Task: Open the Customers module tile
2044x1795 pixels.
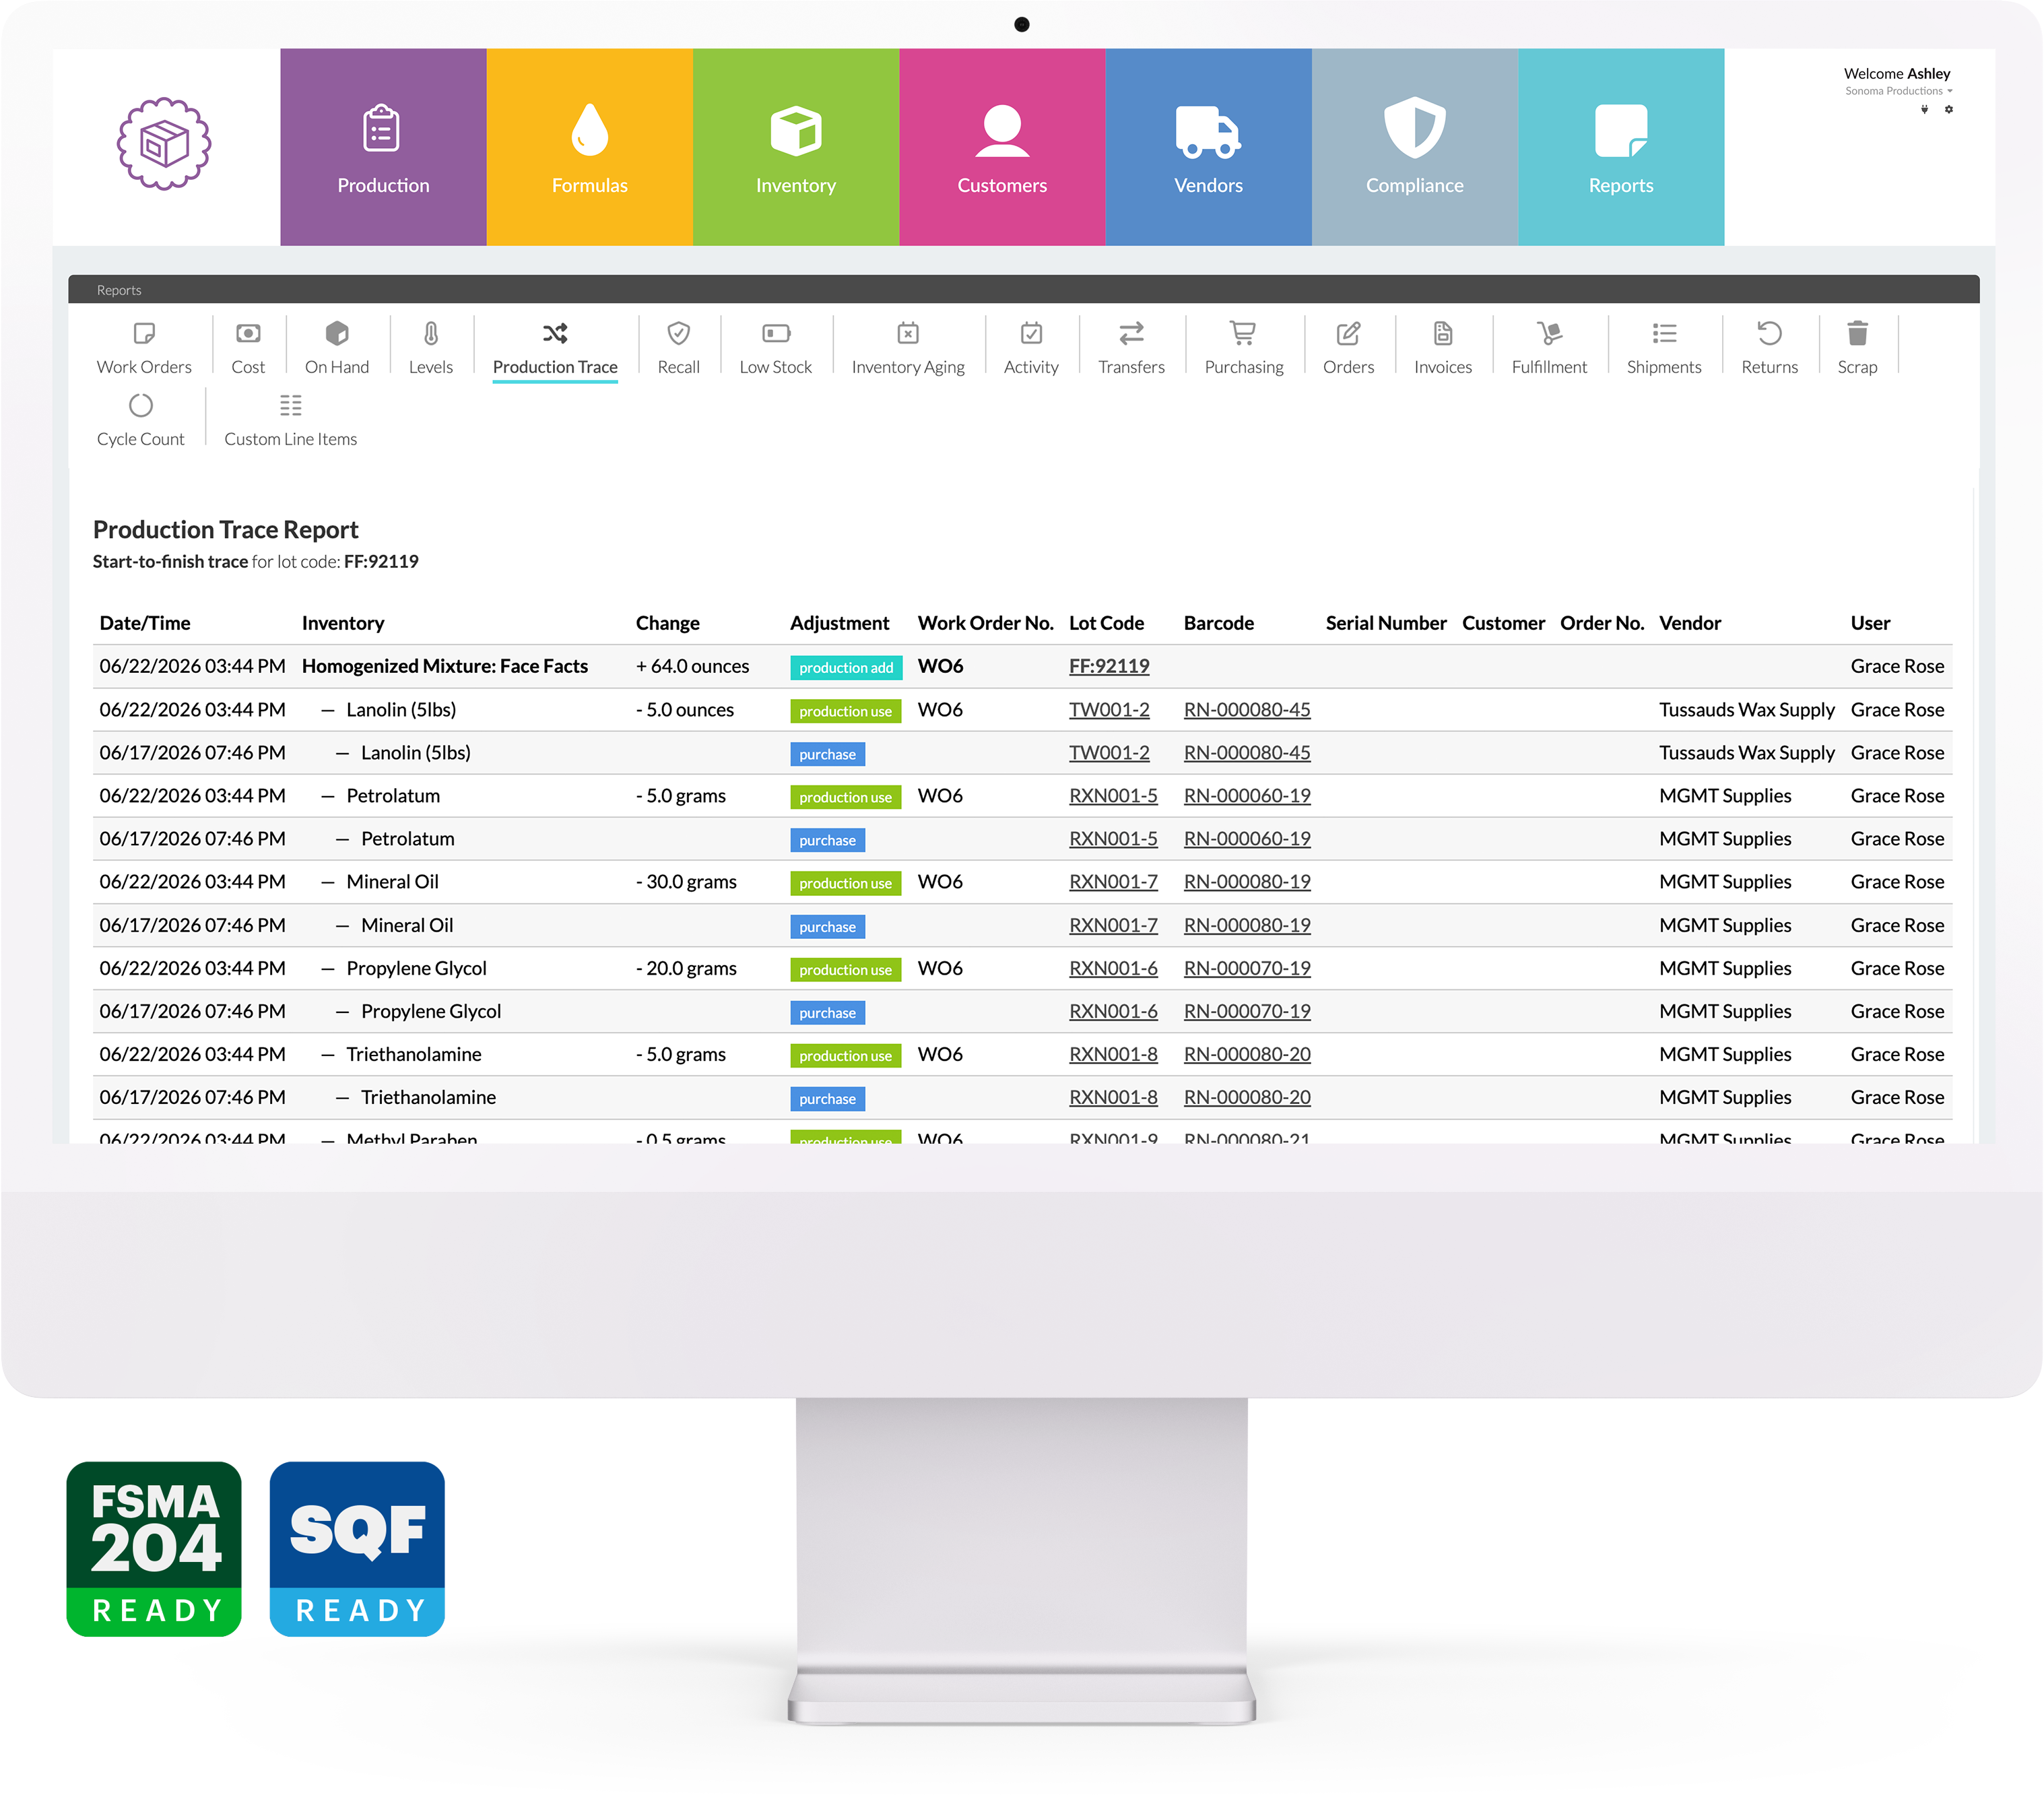Action: tap(1002, 147)
